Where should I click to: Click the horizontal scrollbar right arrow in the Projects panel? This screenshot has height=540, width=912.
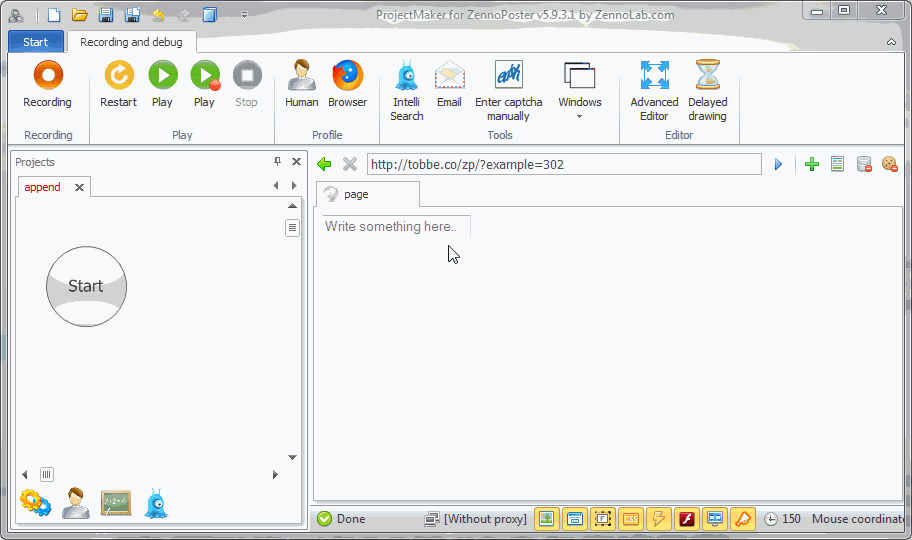[x=276, y=475]
